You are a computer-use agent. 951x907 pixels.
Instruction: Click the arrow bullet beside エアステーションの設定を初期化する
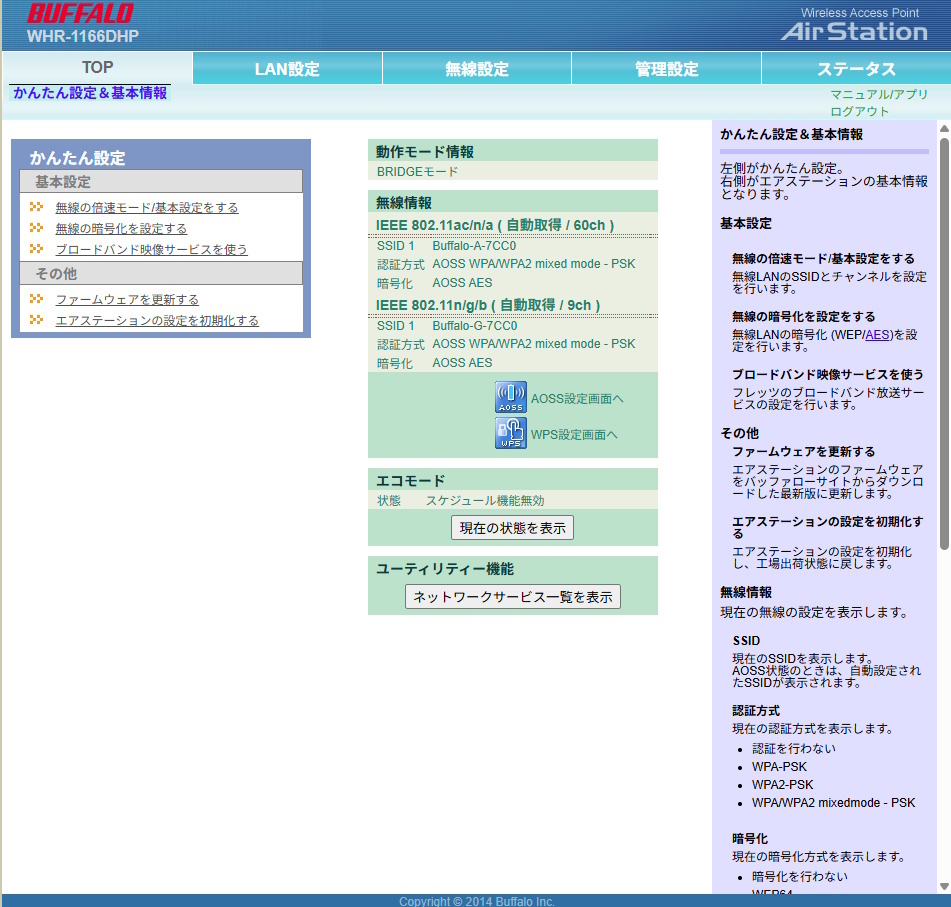point(36,320)
